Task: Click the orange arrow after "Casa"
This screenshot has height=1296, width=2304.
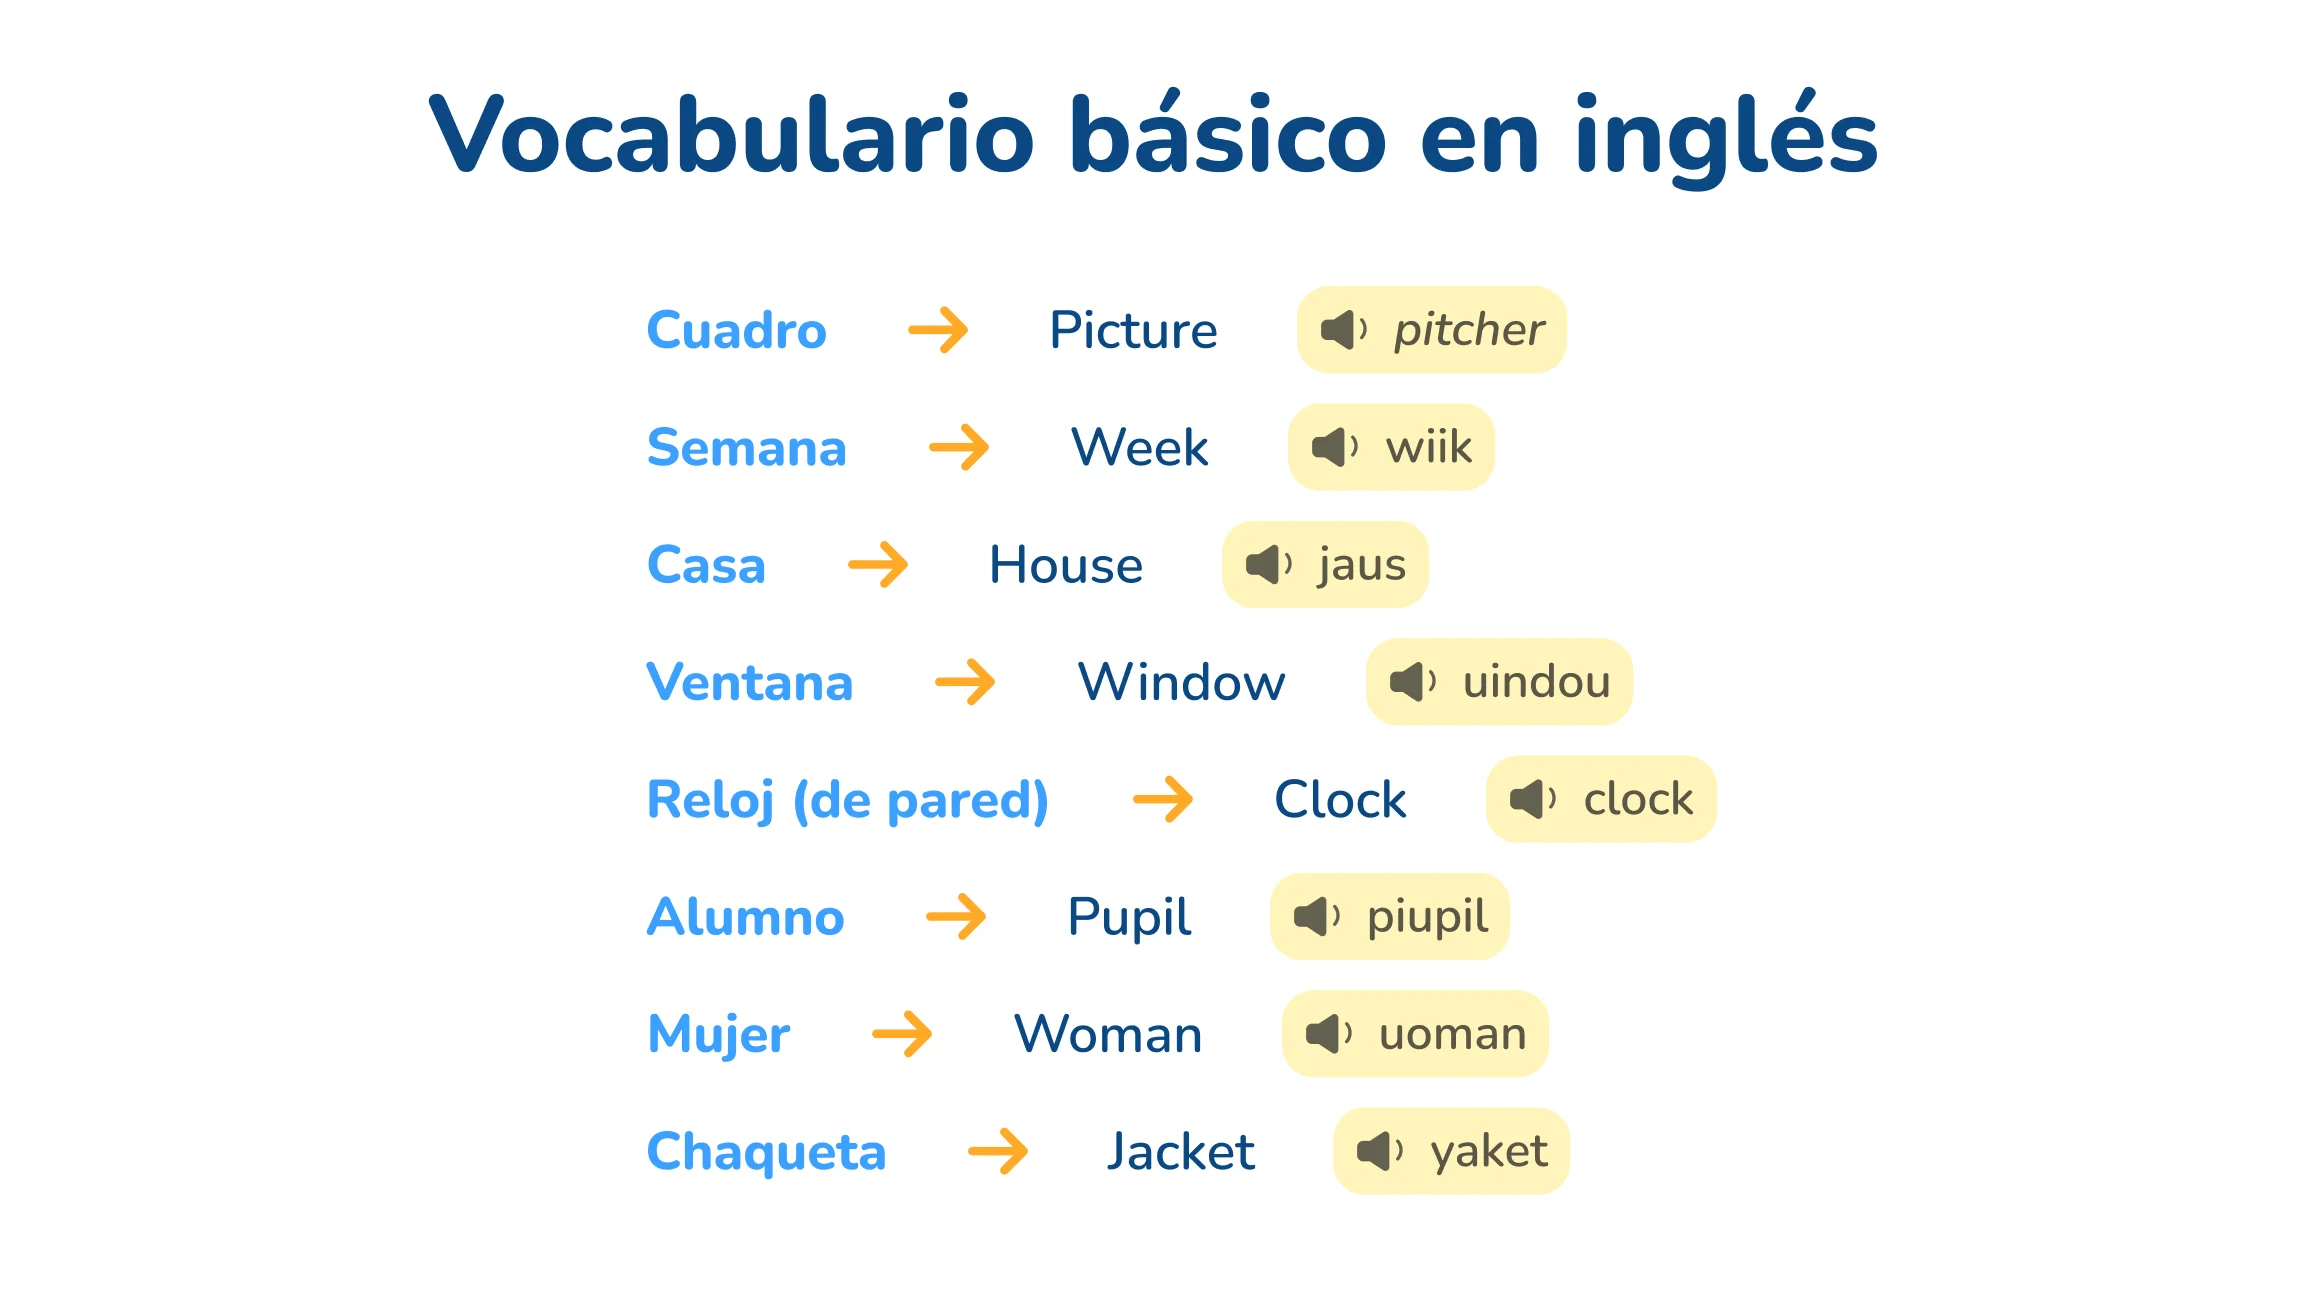Action: coord(878,565)
